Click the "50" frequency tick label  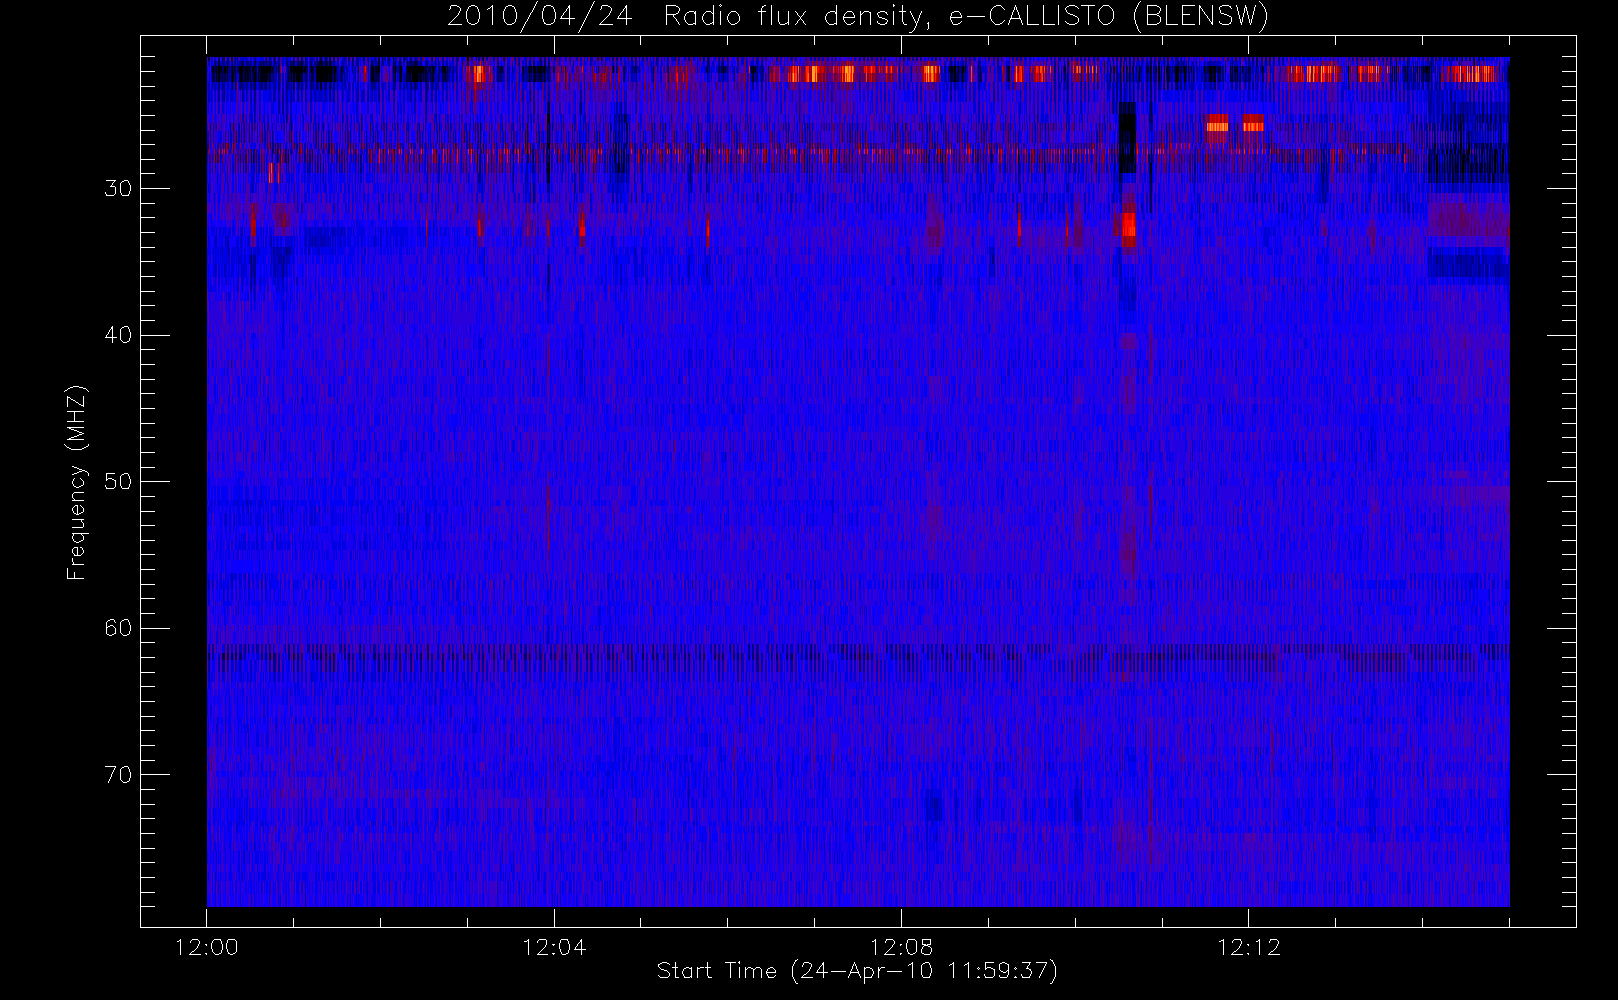point(117,482)
